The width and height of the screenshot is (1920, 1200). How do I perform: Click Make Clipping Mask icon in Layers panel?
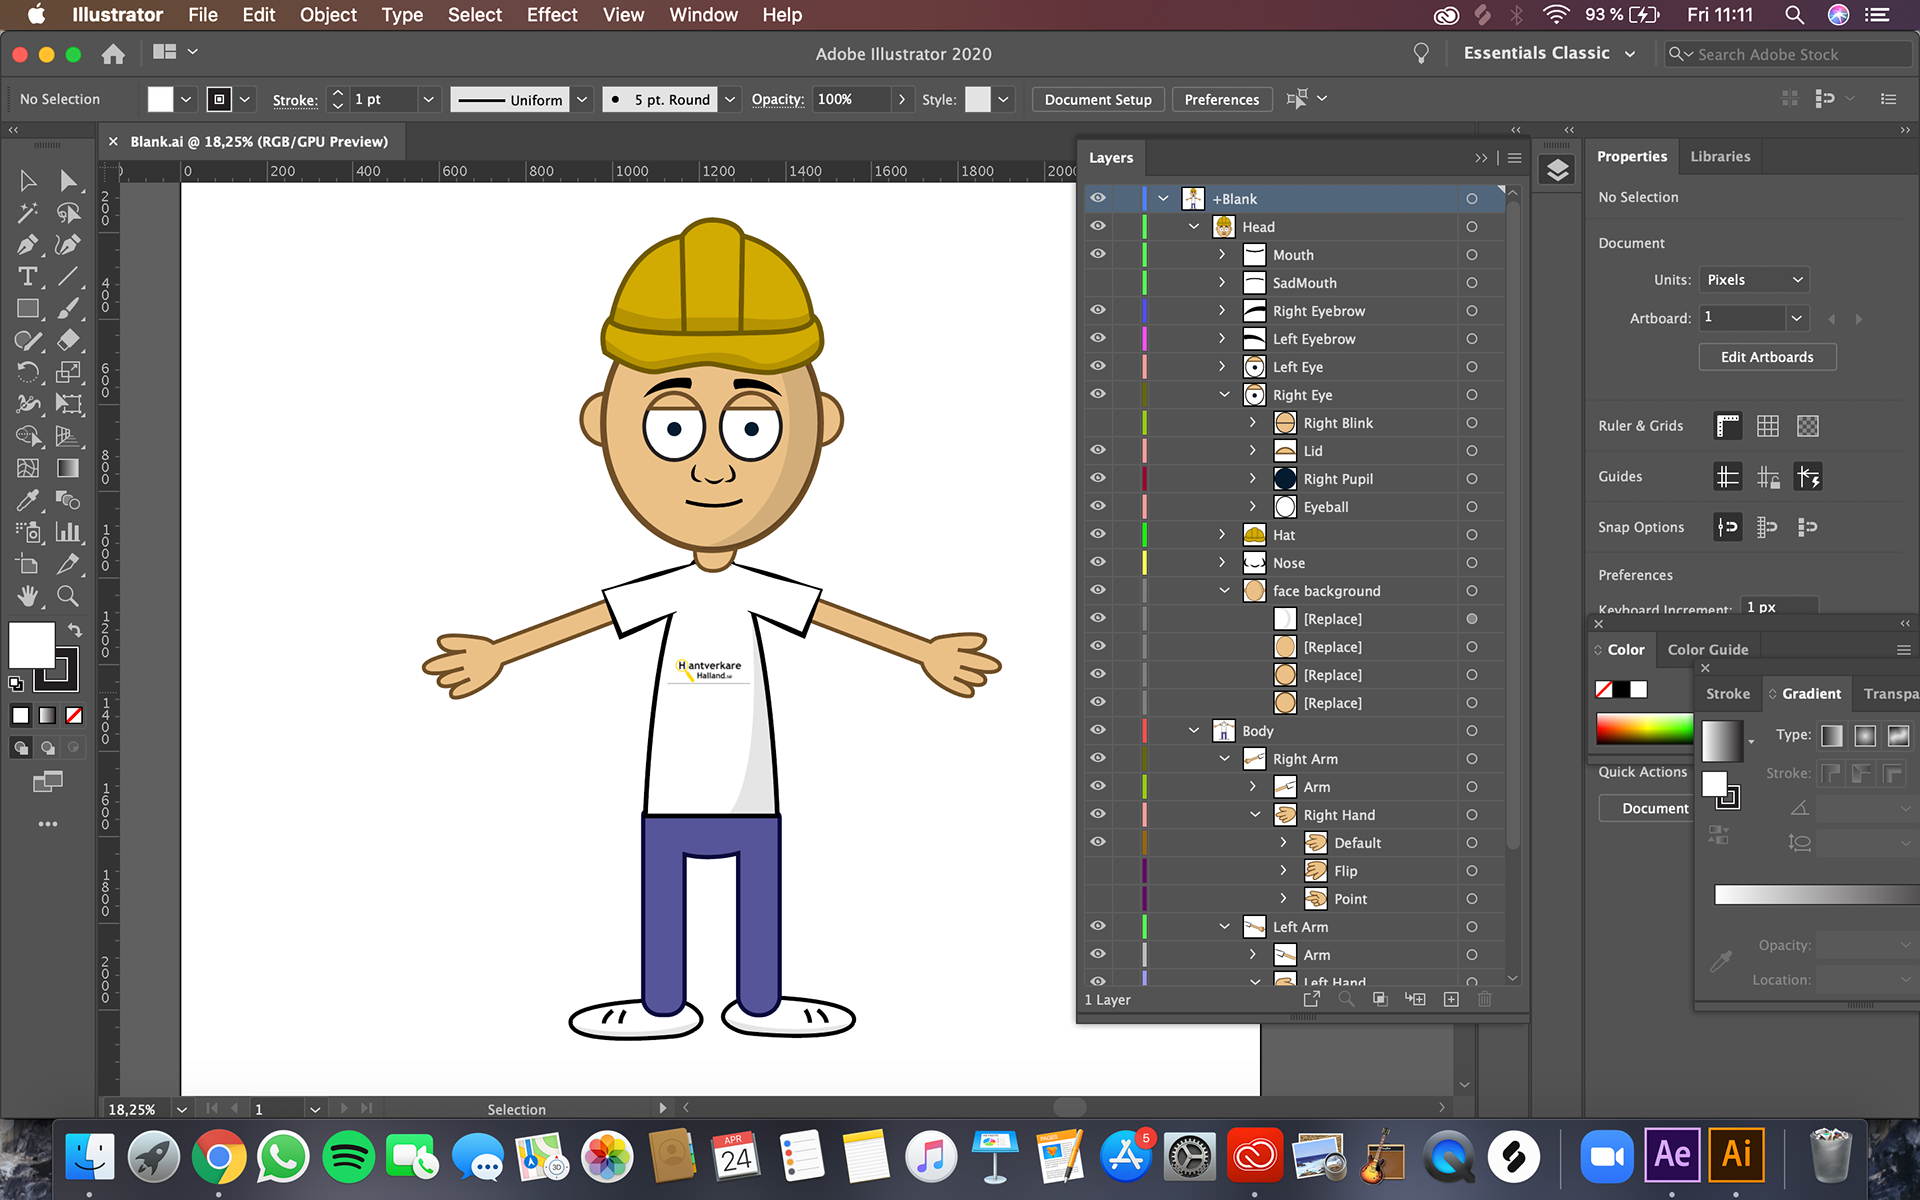1380,999
